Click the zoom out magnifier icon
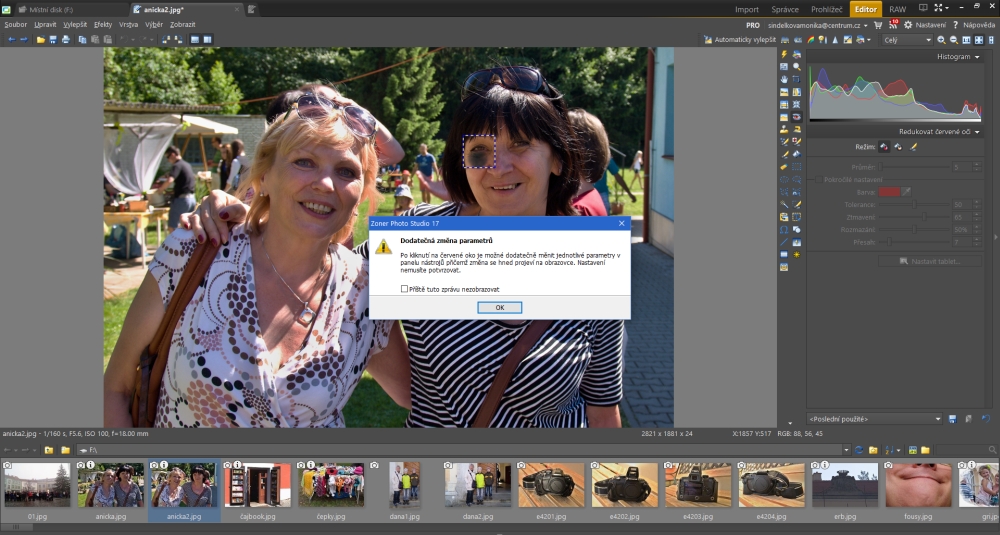This screenshot has height=535, width=1000. pyautogui.click(x=953, y=40)
